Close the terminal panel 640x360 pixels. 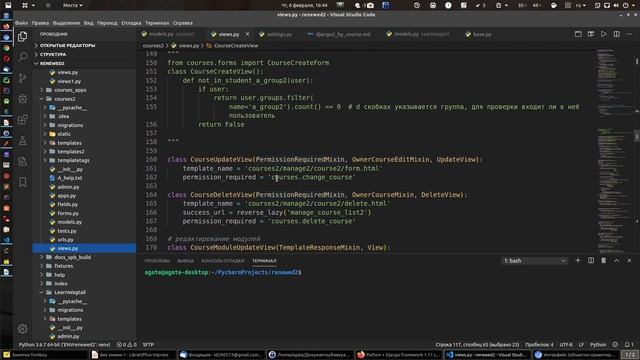[629, 260]
